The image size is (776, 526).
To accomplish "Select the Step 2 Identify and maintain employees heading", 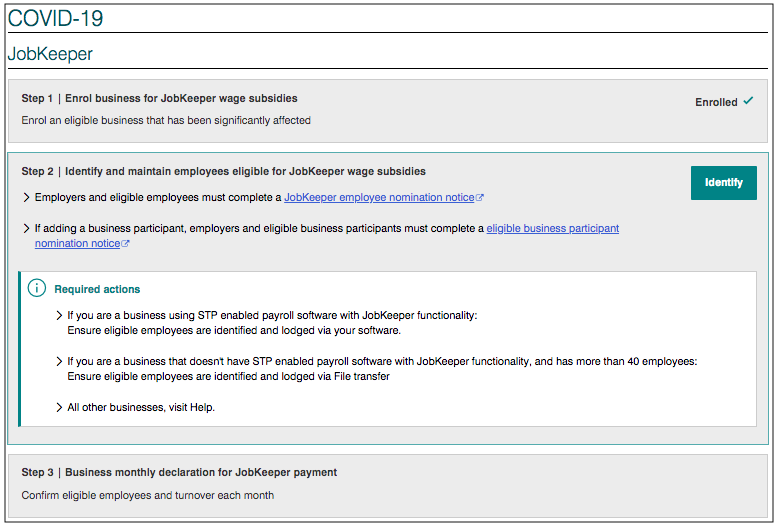I will (x=223, y=171).
